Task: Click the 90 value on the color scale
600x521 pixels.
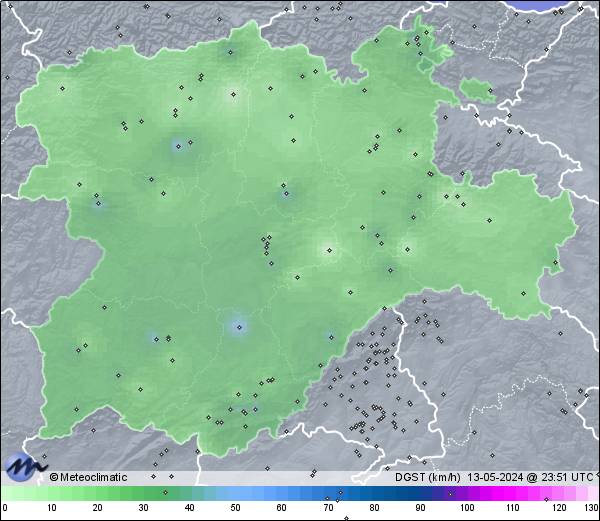Action: click(420, 508)
